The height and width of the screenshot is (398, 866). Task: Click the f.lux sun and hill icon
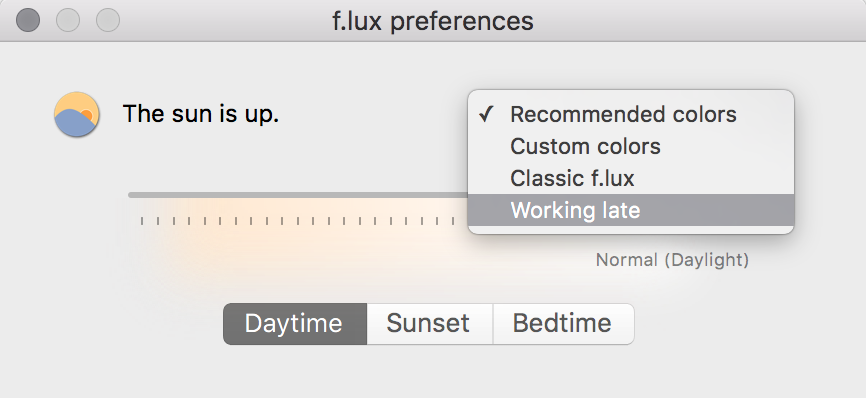pyautogui.click(x=77, y=114)
